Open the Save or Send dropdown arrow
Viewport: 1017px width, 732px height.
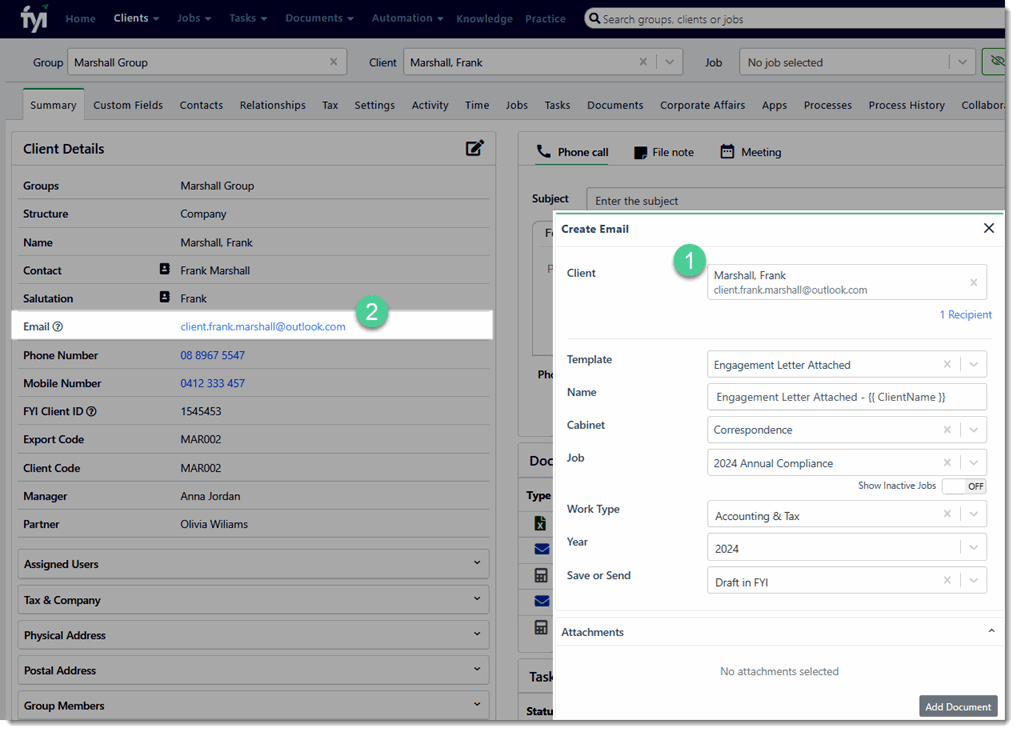tap(974, 580)
